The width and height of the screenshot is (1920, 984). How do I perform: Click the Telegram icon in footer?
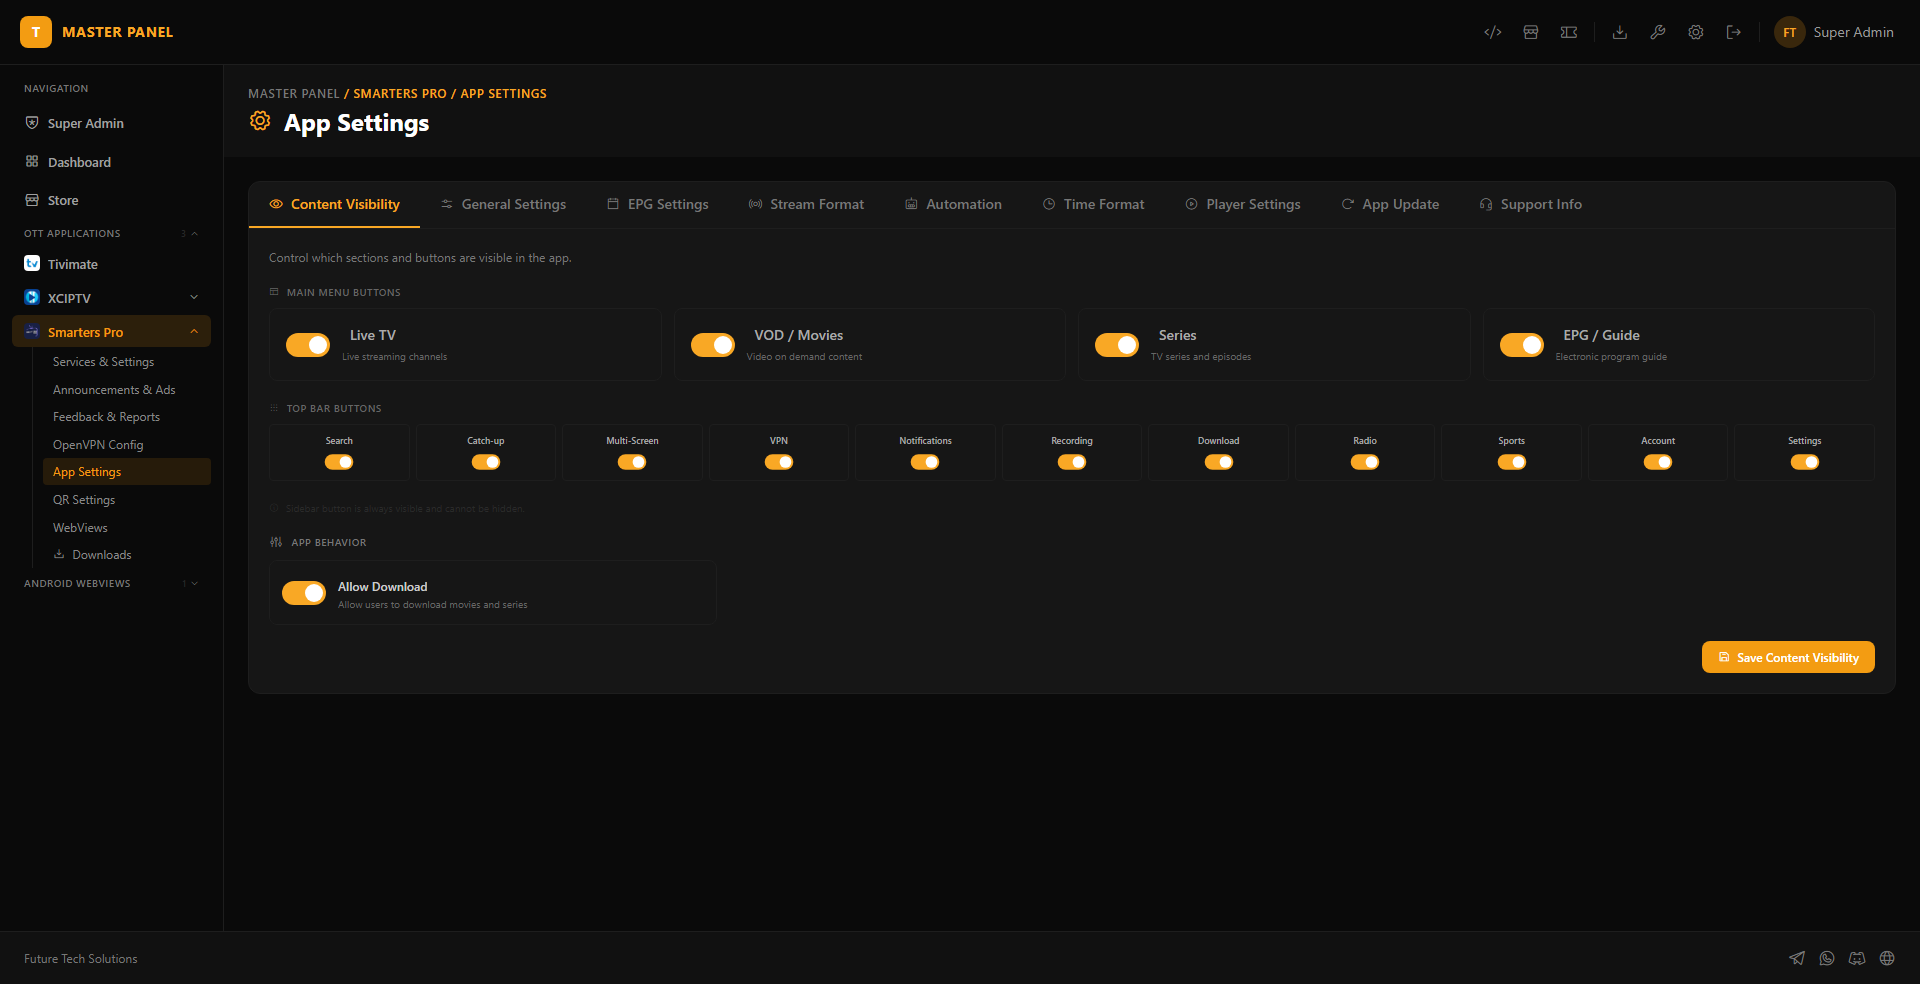[1797, 958]
